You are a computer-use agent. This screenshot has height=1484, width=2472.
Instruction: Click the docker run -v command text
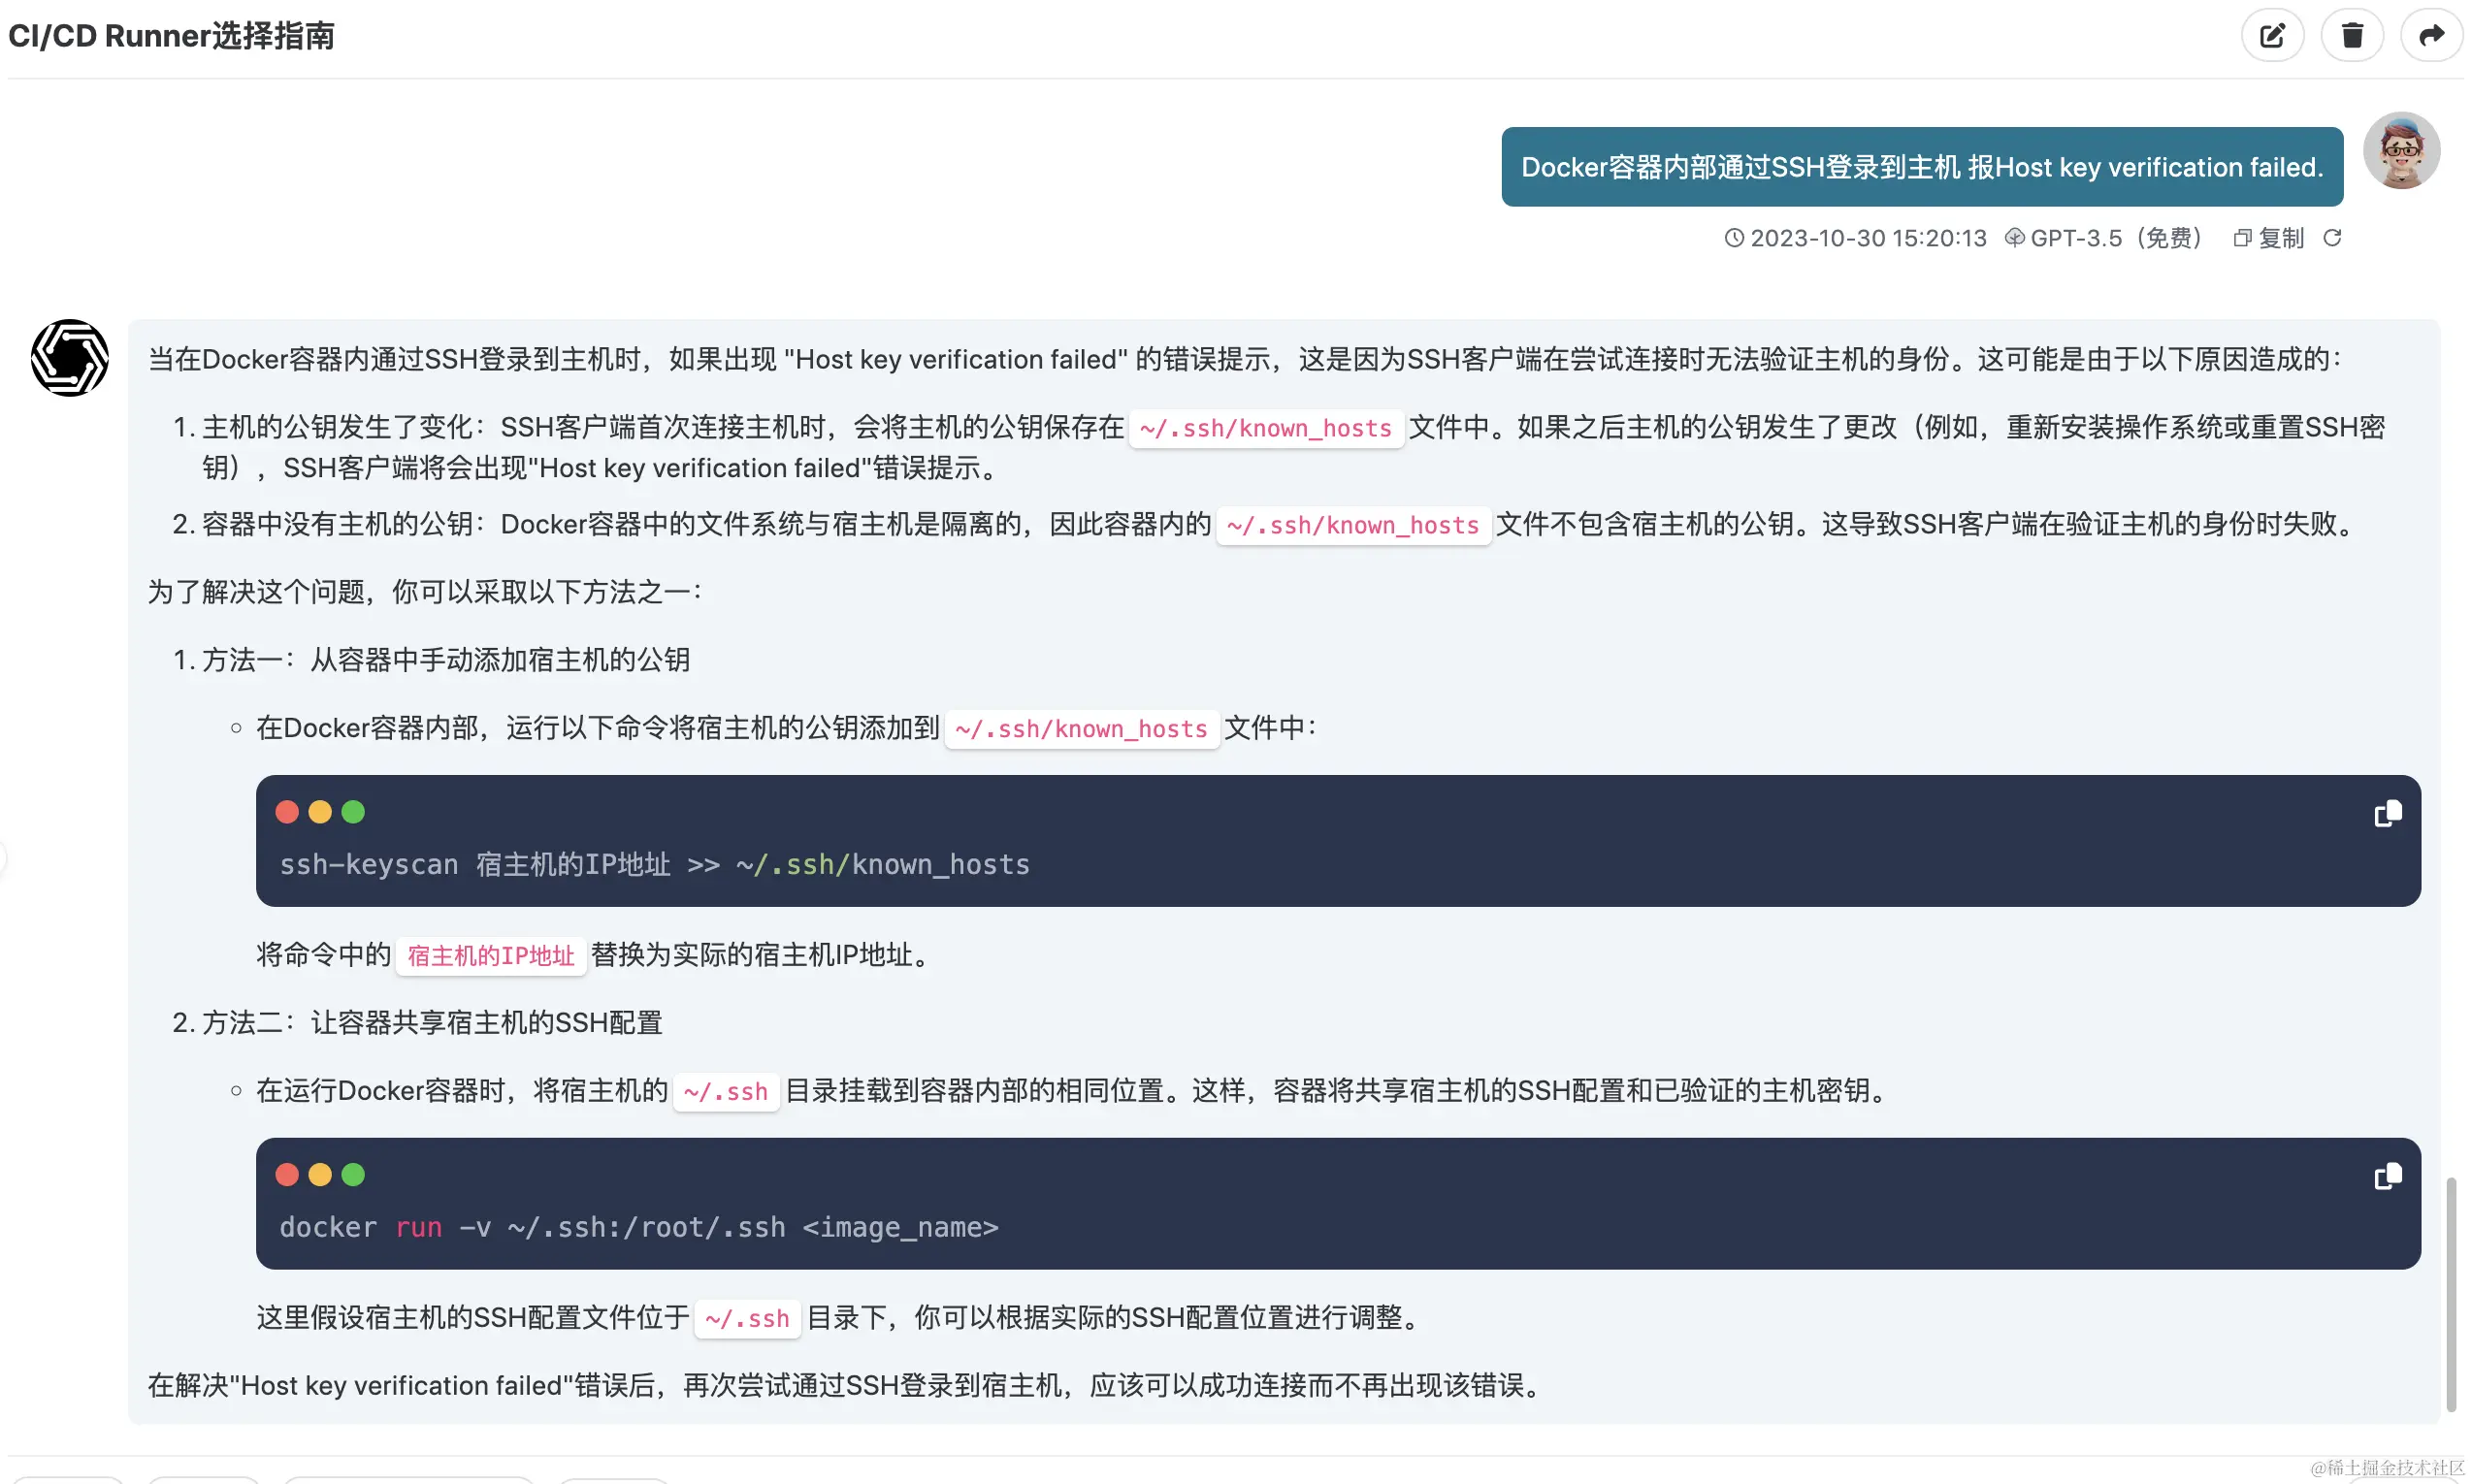pyautogui.click(x=638, y=1228)
